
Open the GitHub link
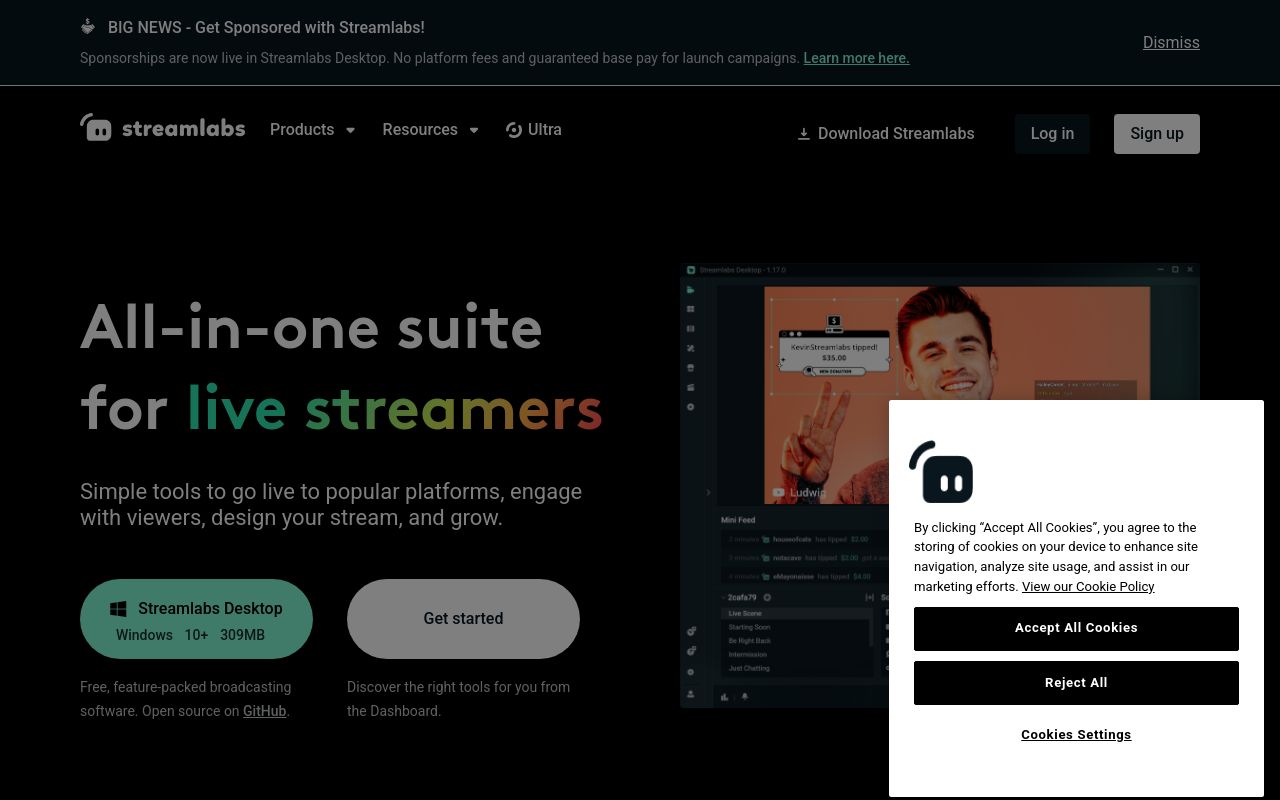[x=265, y=711]
